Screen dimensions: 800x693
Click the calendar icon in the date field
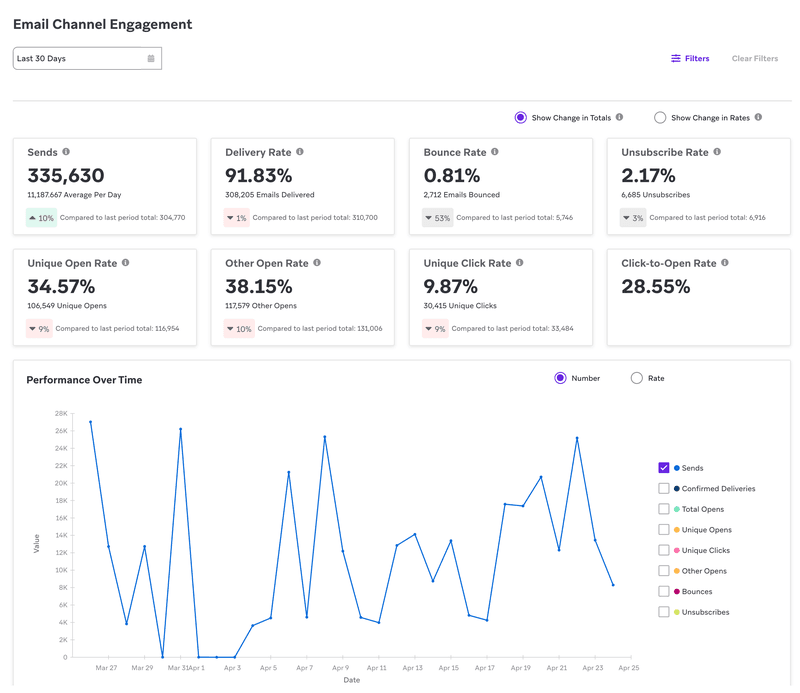click(x=150, y=58)
